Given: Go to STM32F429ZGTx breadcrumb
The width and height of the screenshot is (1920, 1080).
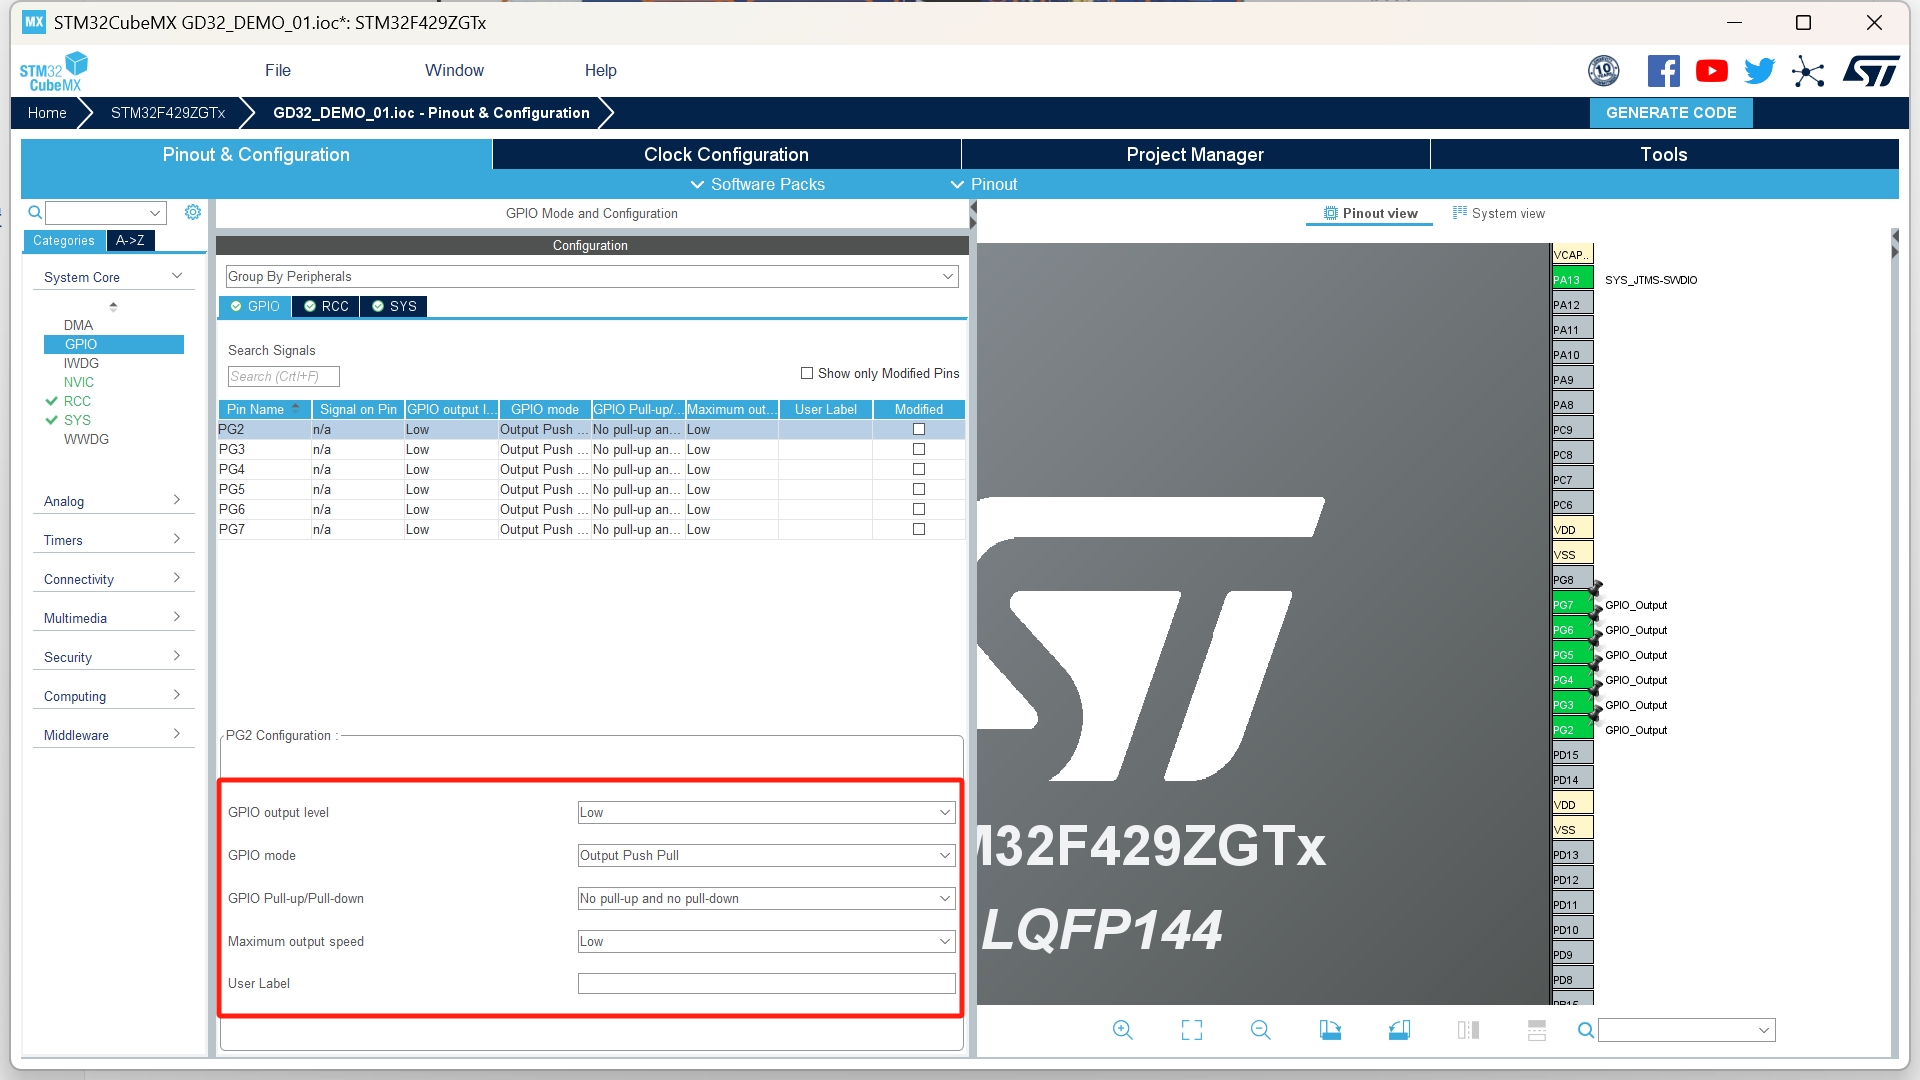Looking at the screenshot, I should pyautogui.click(x=168, y=113).
